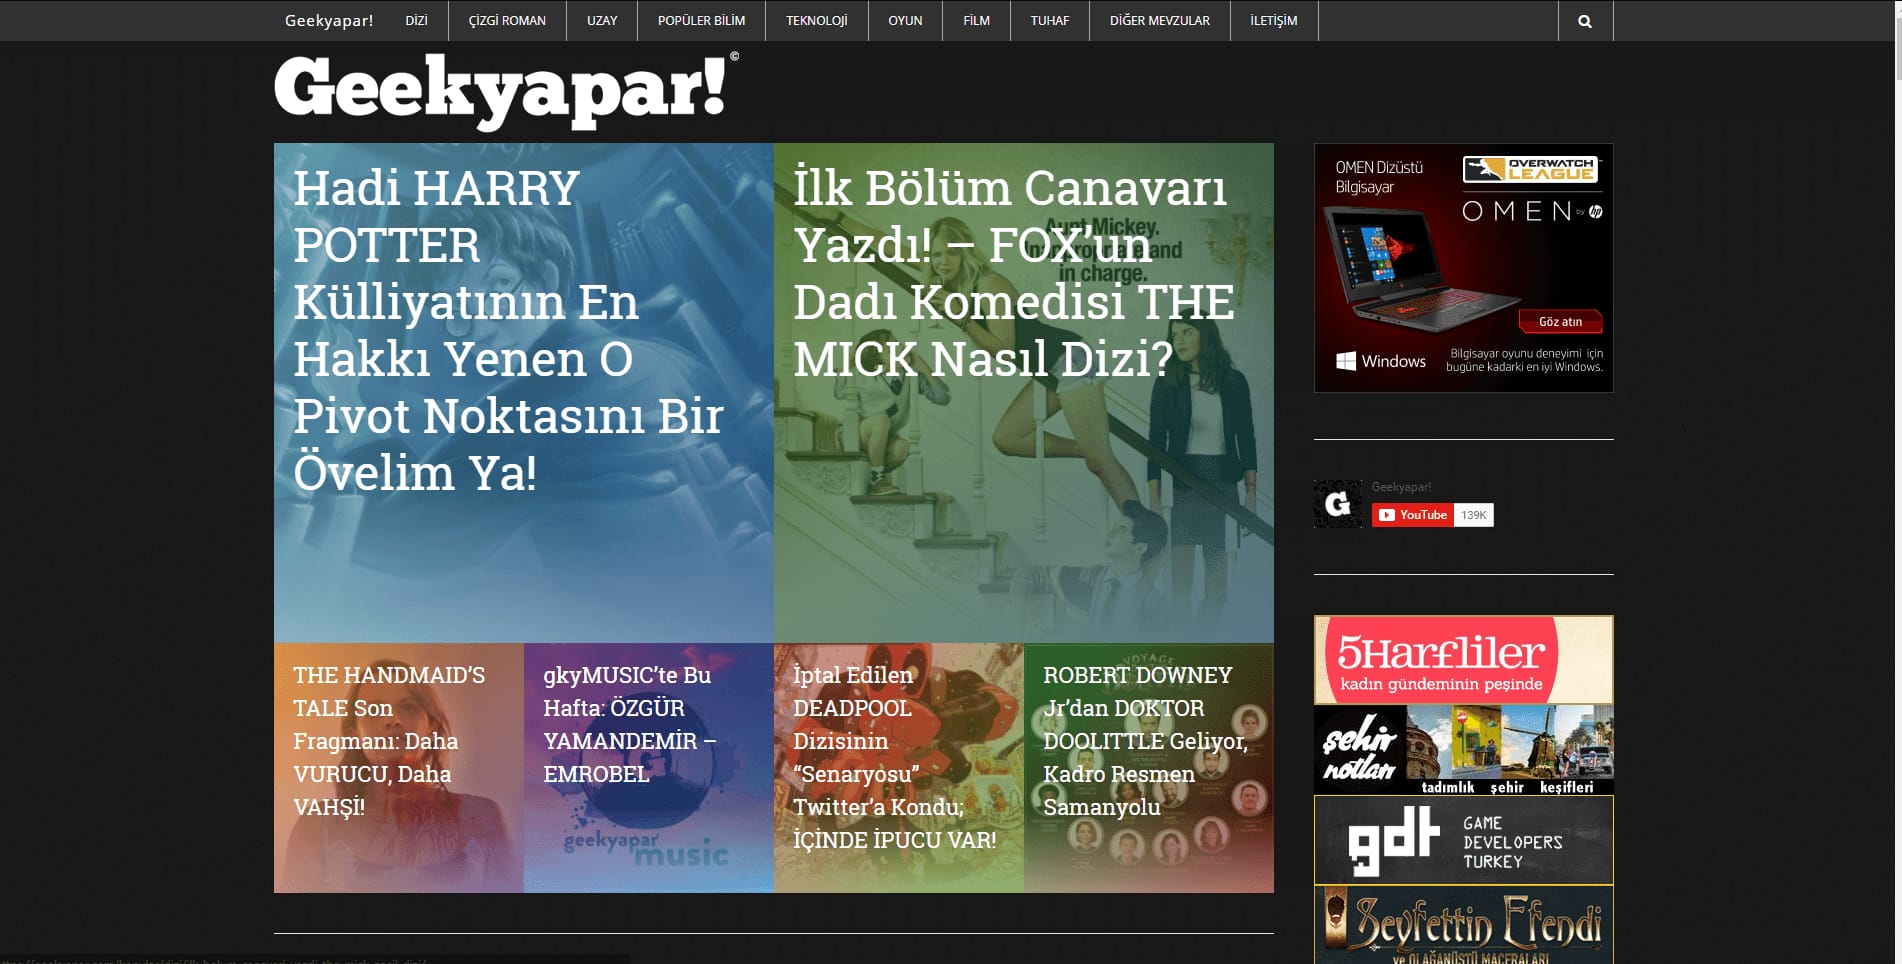
Task: Click the Overwatch League logo in ad
Action: tap(1531, 169)
